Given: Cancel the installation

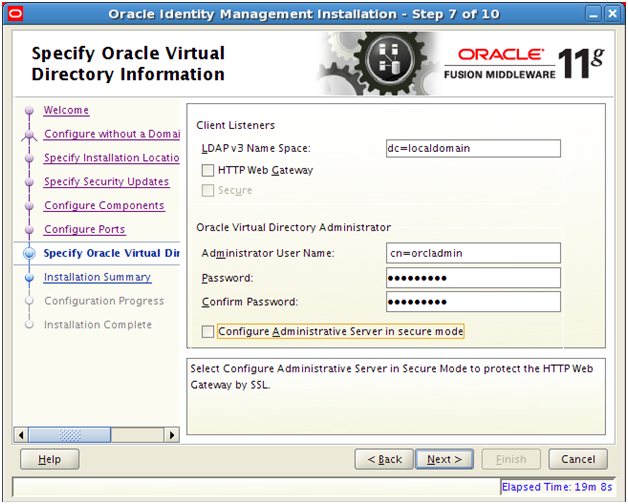Looking at the screenshot, I should pos(578,459).
